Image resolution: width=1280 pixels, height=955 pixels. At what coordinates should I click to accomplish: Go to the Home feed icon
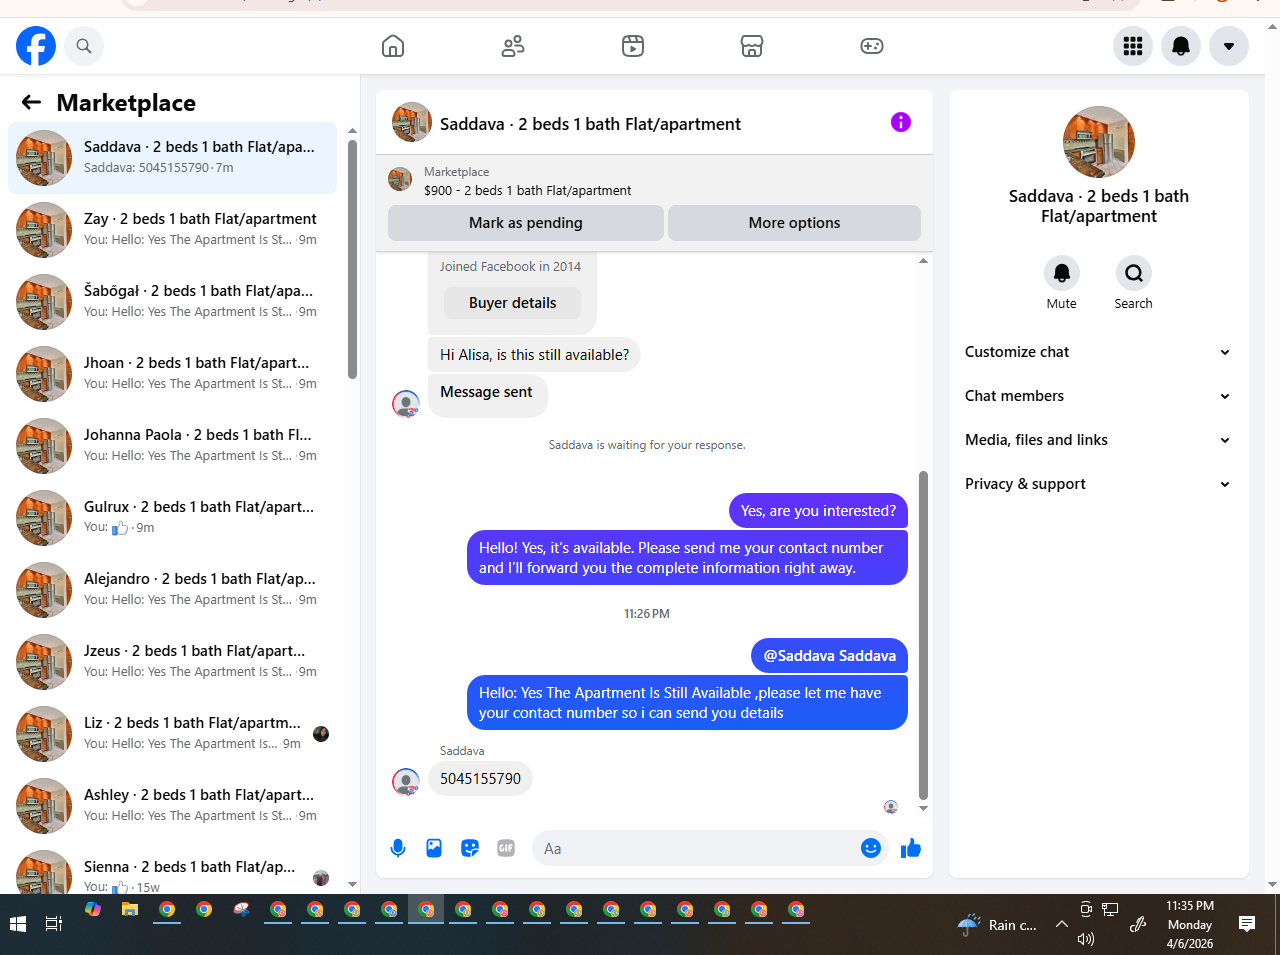pyautogui.click(x=393, y=46)
